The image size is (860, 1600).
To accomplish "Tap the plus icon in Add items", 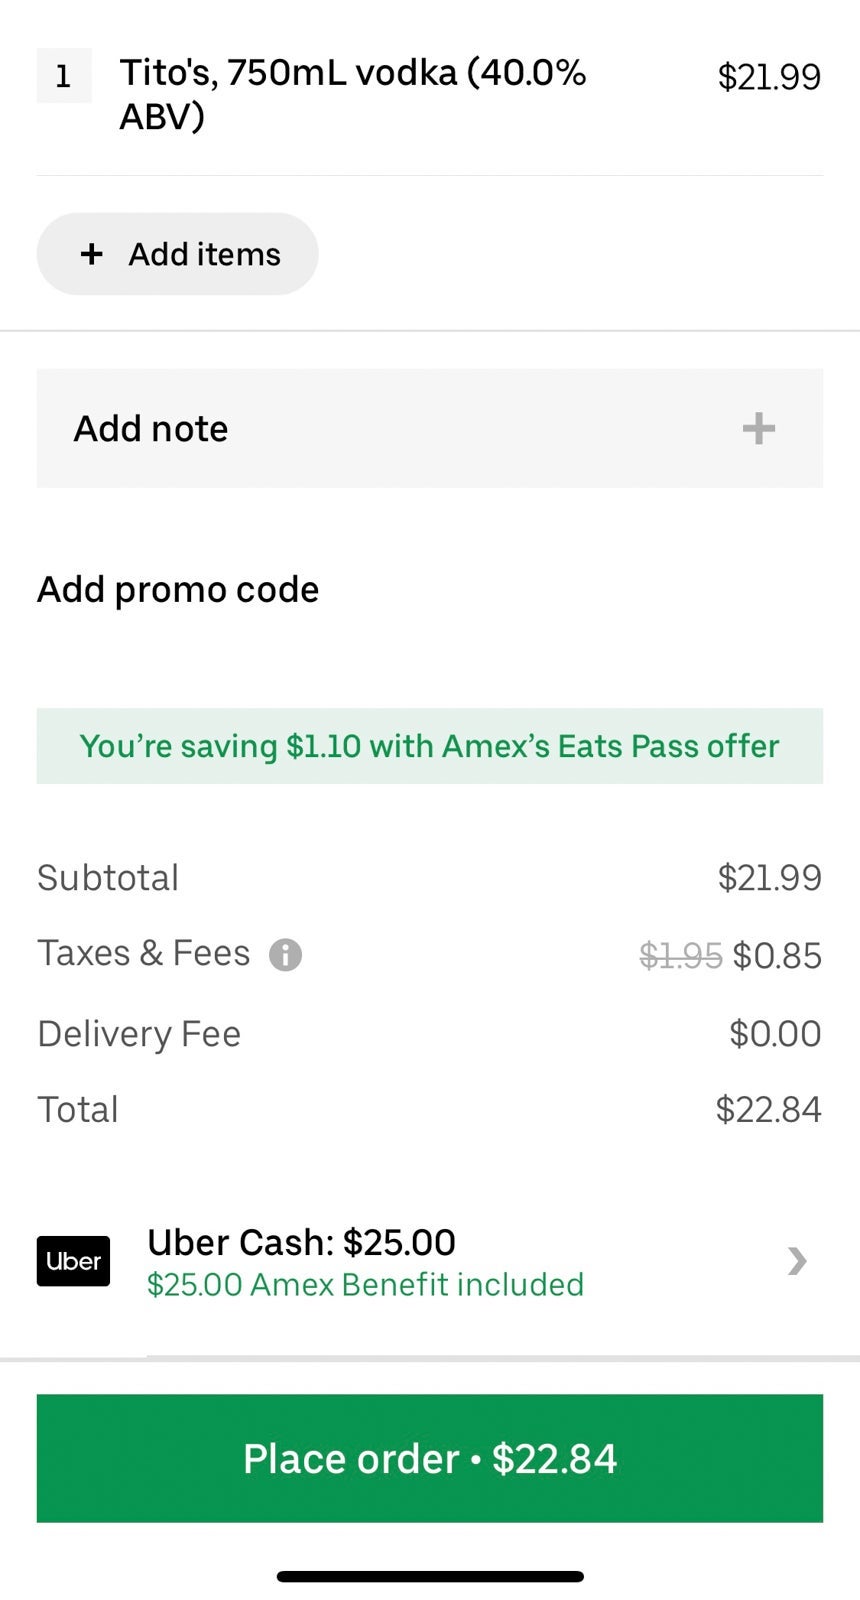I will tap(92, 254).
